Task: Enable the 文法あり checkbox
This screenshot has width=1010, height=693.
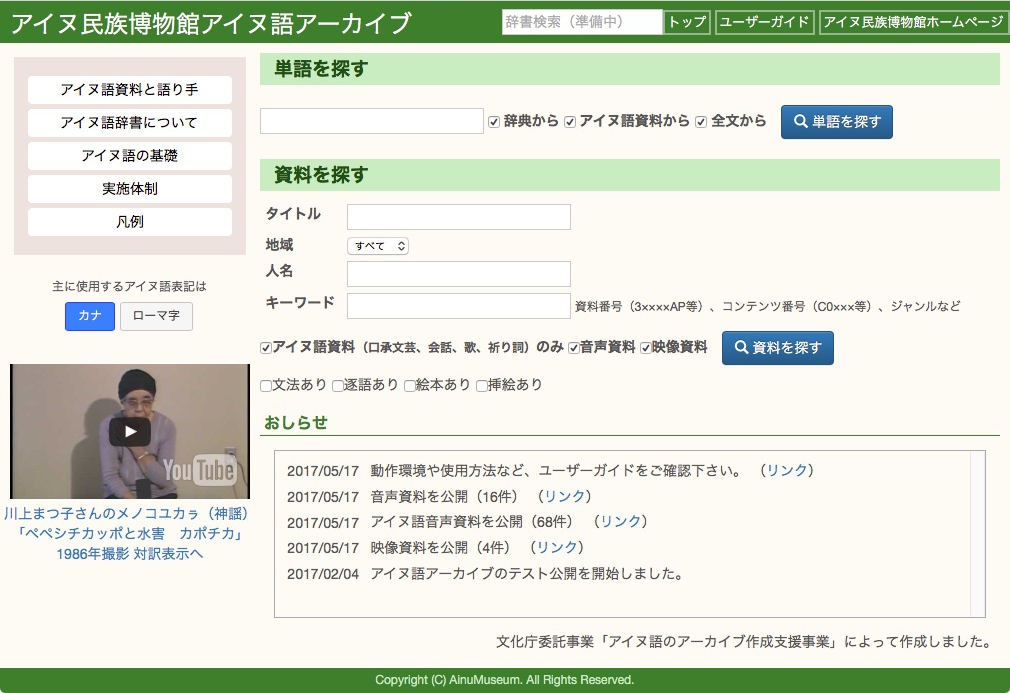Action: pyautogui.click(x=265, y=386)
